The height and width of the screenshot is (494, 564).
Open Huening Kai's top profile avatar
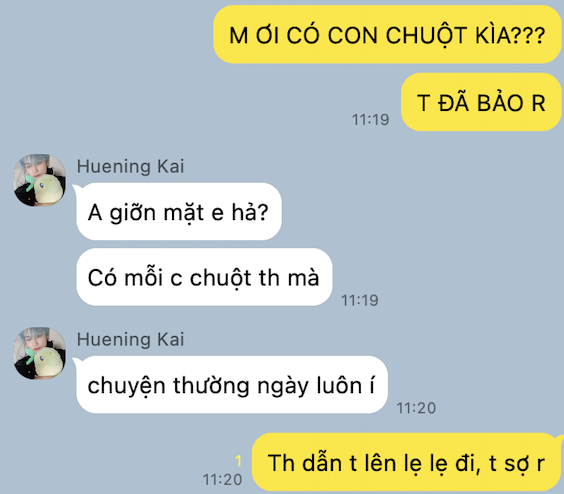click(x=40, y=180)
